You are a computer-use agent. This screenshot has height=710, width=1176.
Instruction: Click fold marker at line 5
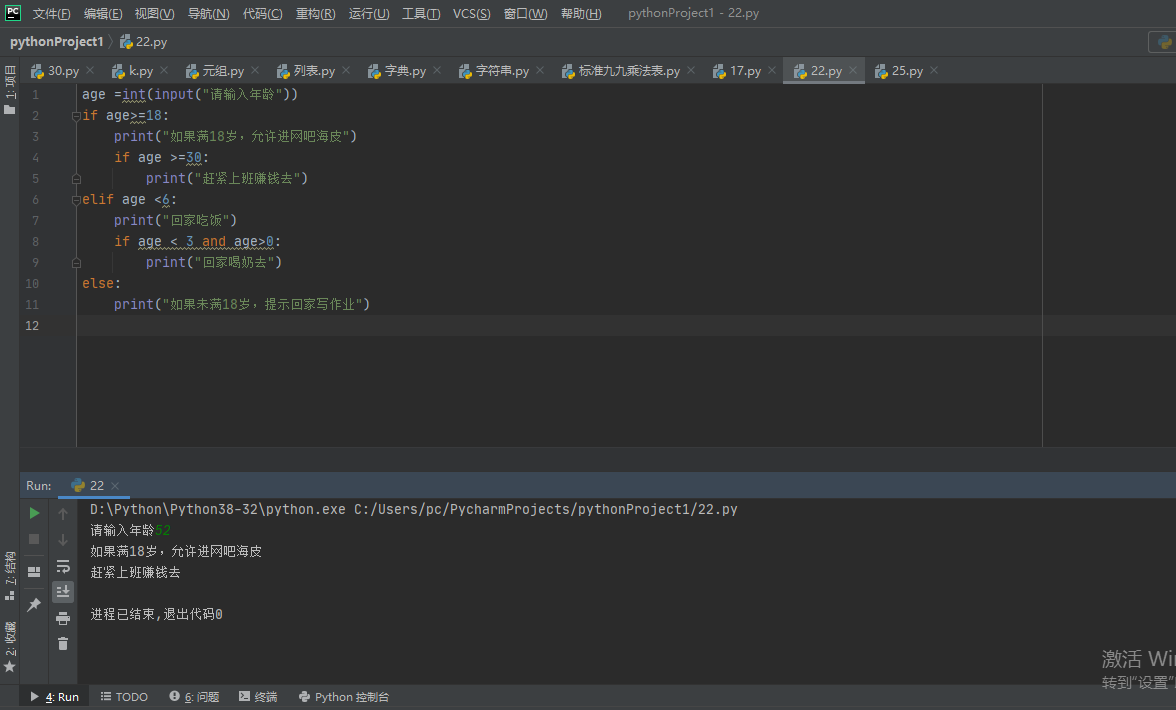76,178
